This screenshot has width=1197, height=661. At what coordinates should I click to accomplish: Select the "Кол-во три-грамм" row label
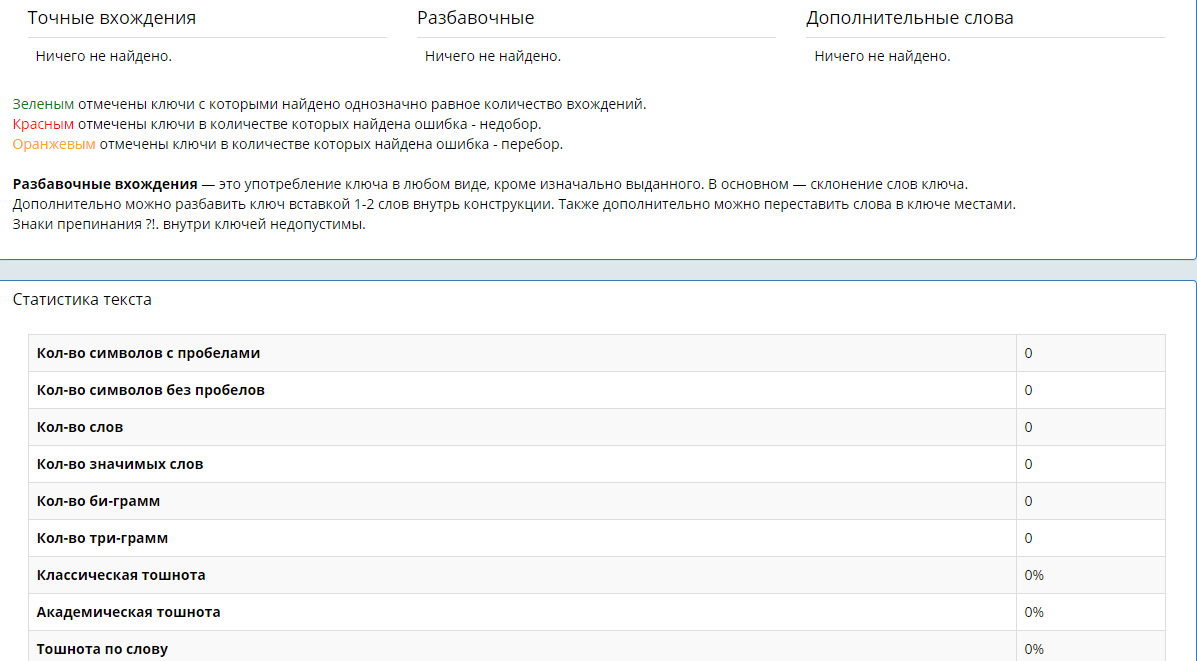pos(102,538)
